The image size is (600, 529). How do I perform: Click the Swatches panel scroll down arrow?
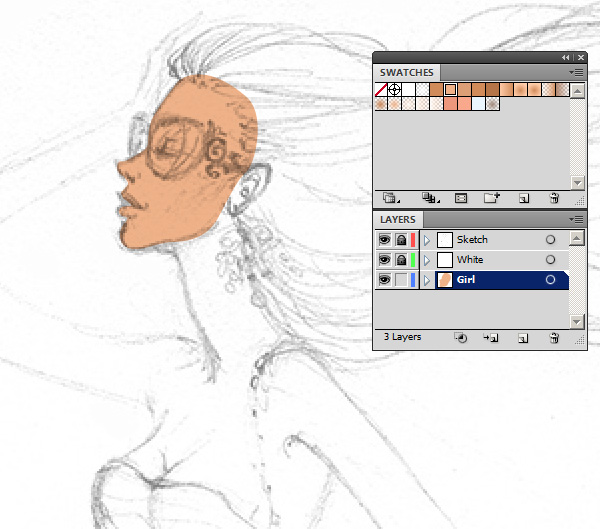pyautogui.click(x=577, y=183)
